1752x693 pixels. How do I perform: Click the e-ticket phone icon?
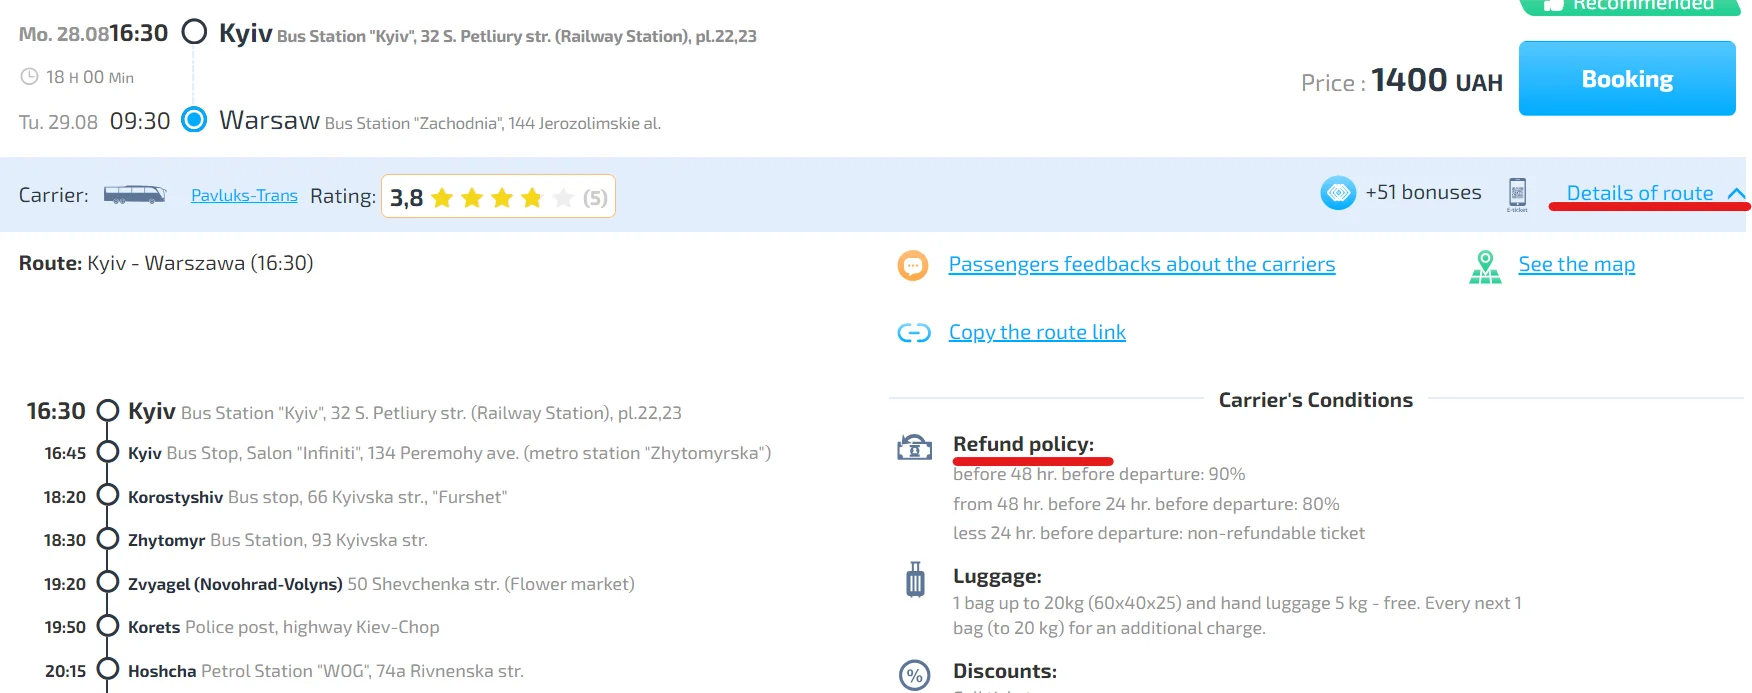click(x=1517, y=194)
